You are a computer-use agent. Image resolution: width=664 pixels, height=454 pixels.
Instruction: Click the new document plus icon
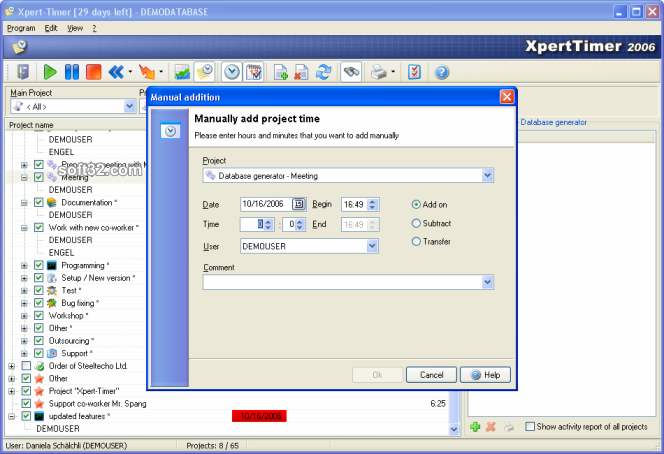point(280,72)
